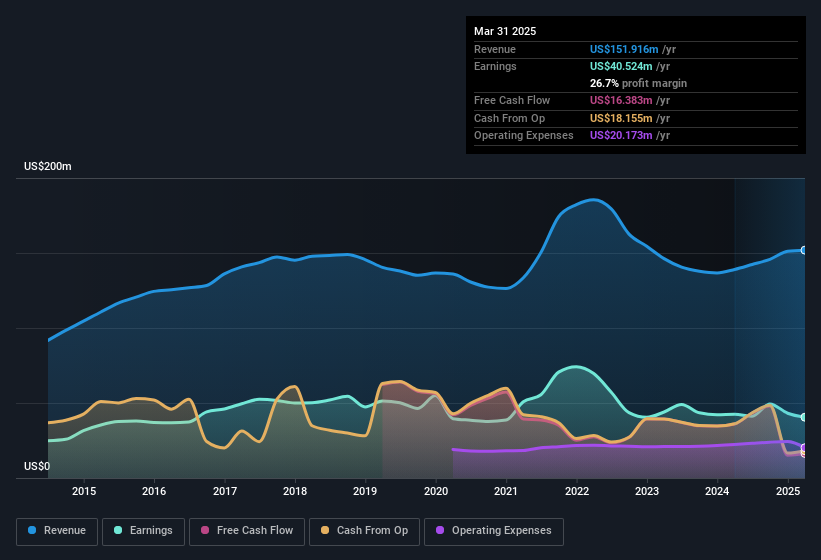
Task: Click the Earnings endpoint marker on the chart
Action: click(x=804, y=417)
